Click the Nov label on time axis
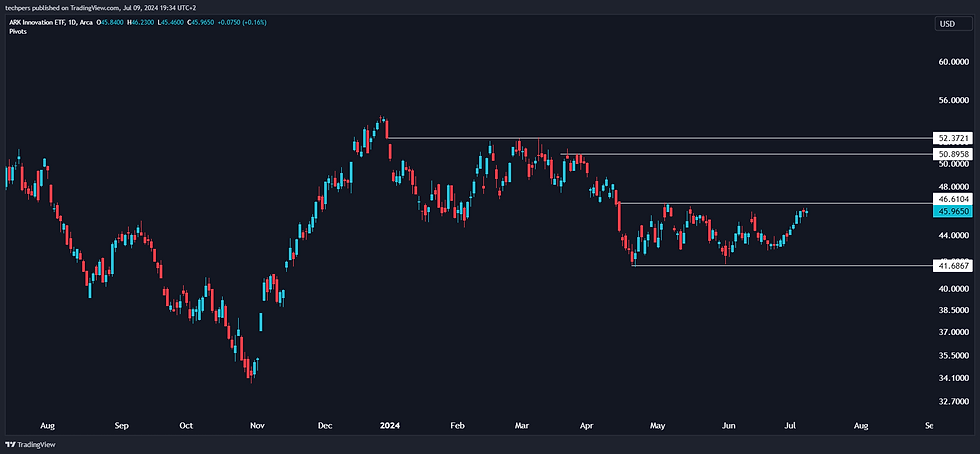The height and width of the screenshot is (454, 980). [x=258, y=426]
